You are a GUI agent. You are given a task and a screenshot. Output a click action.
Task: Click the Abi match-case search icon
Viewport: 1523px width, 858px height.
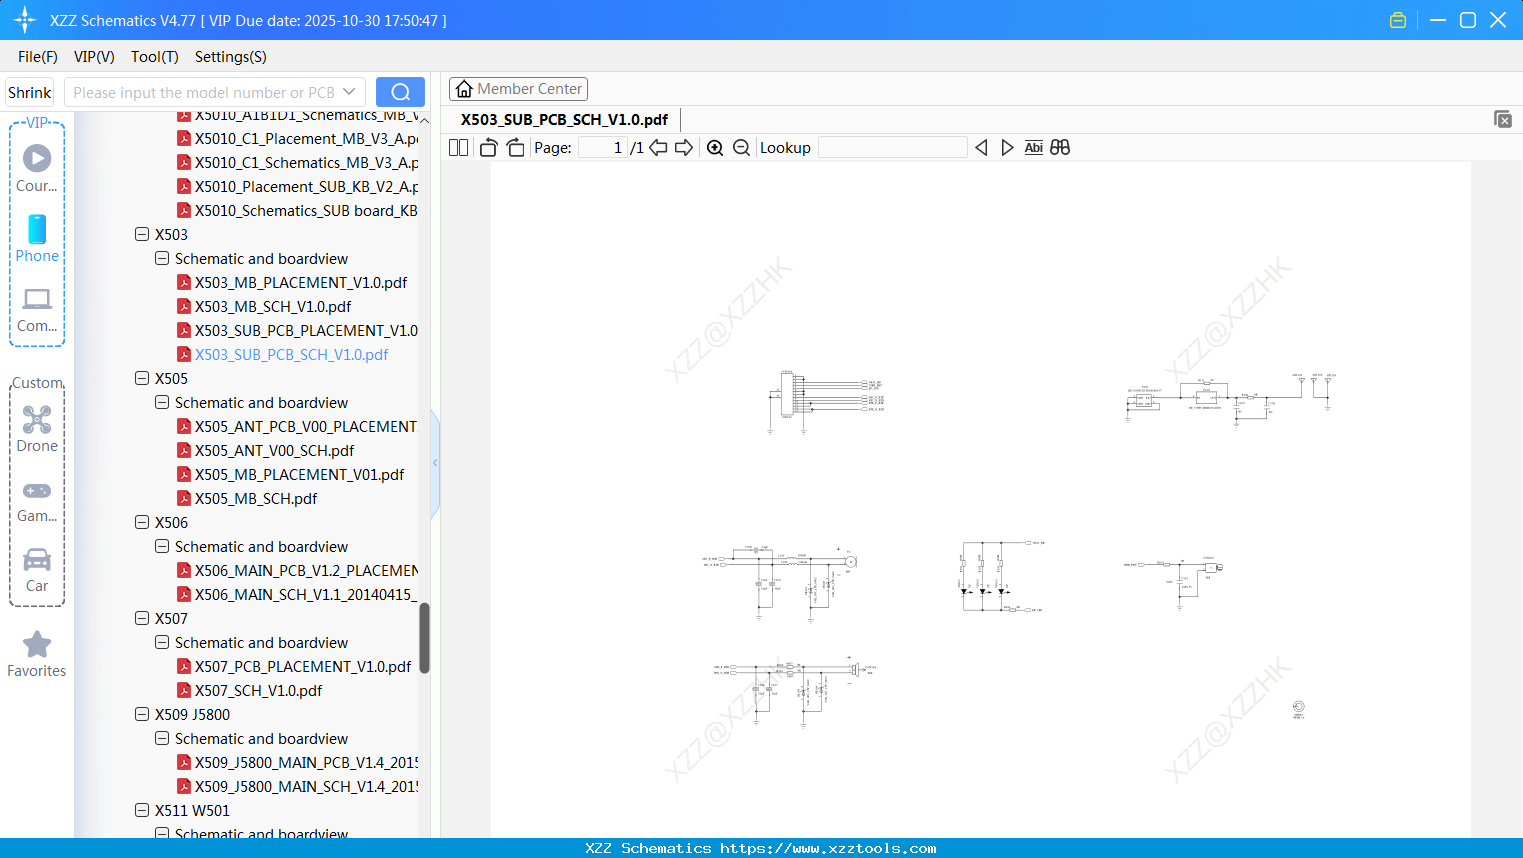coord(1033,147)
